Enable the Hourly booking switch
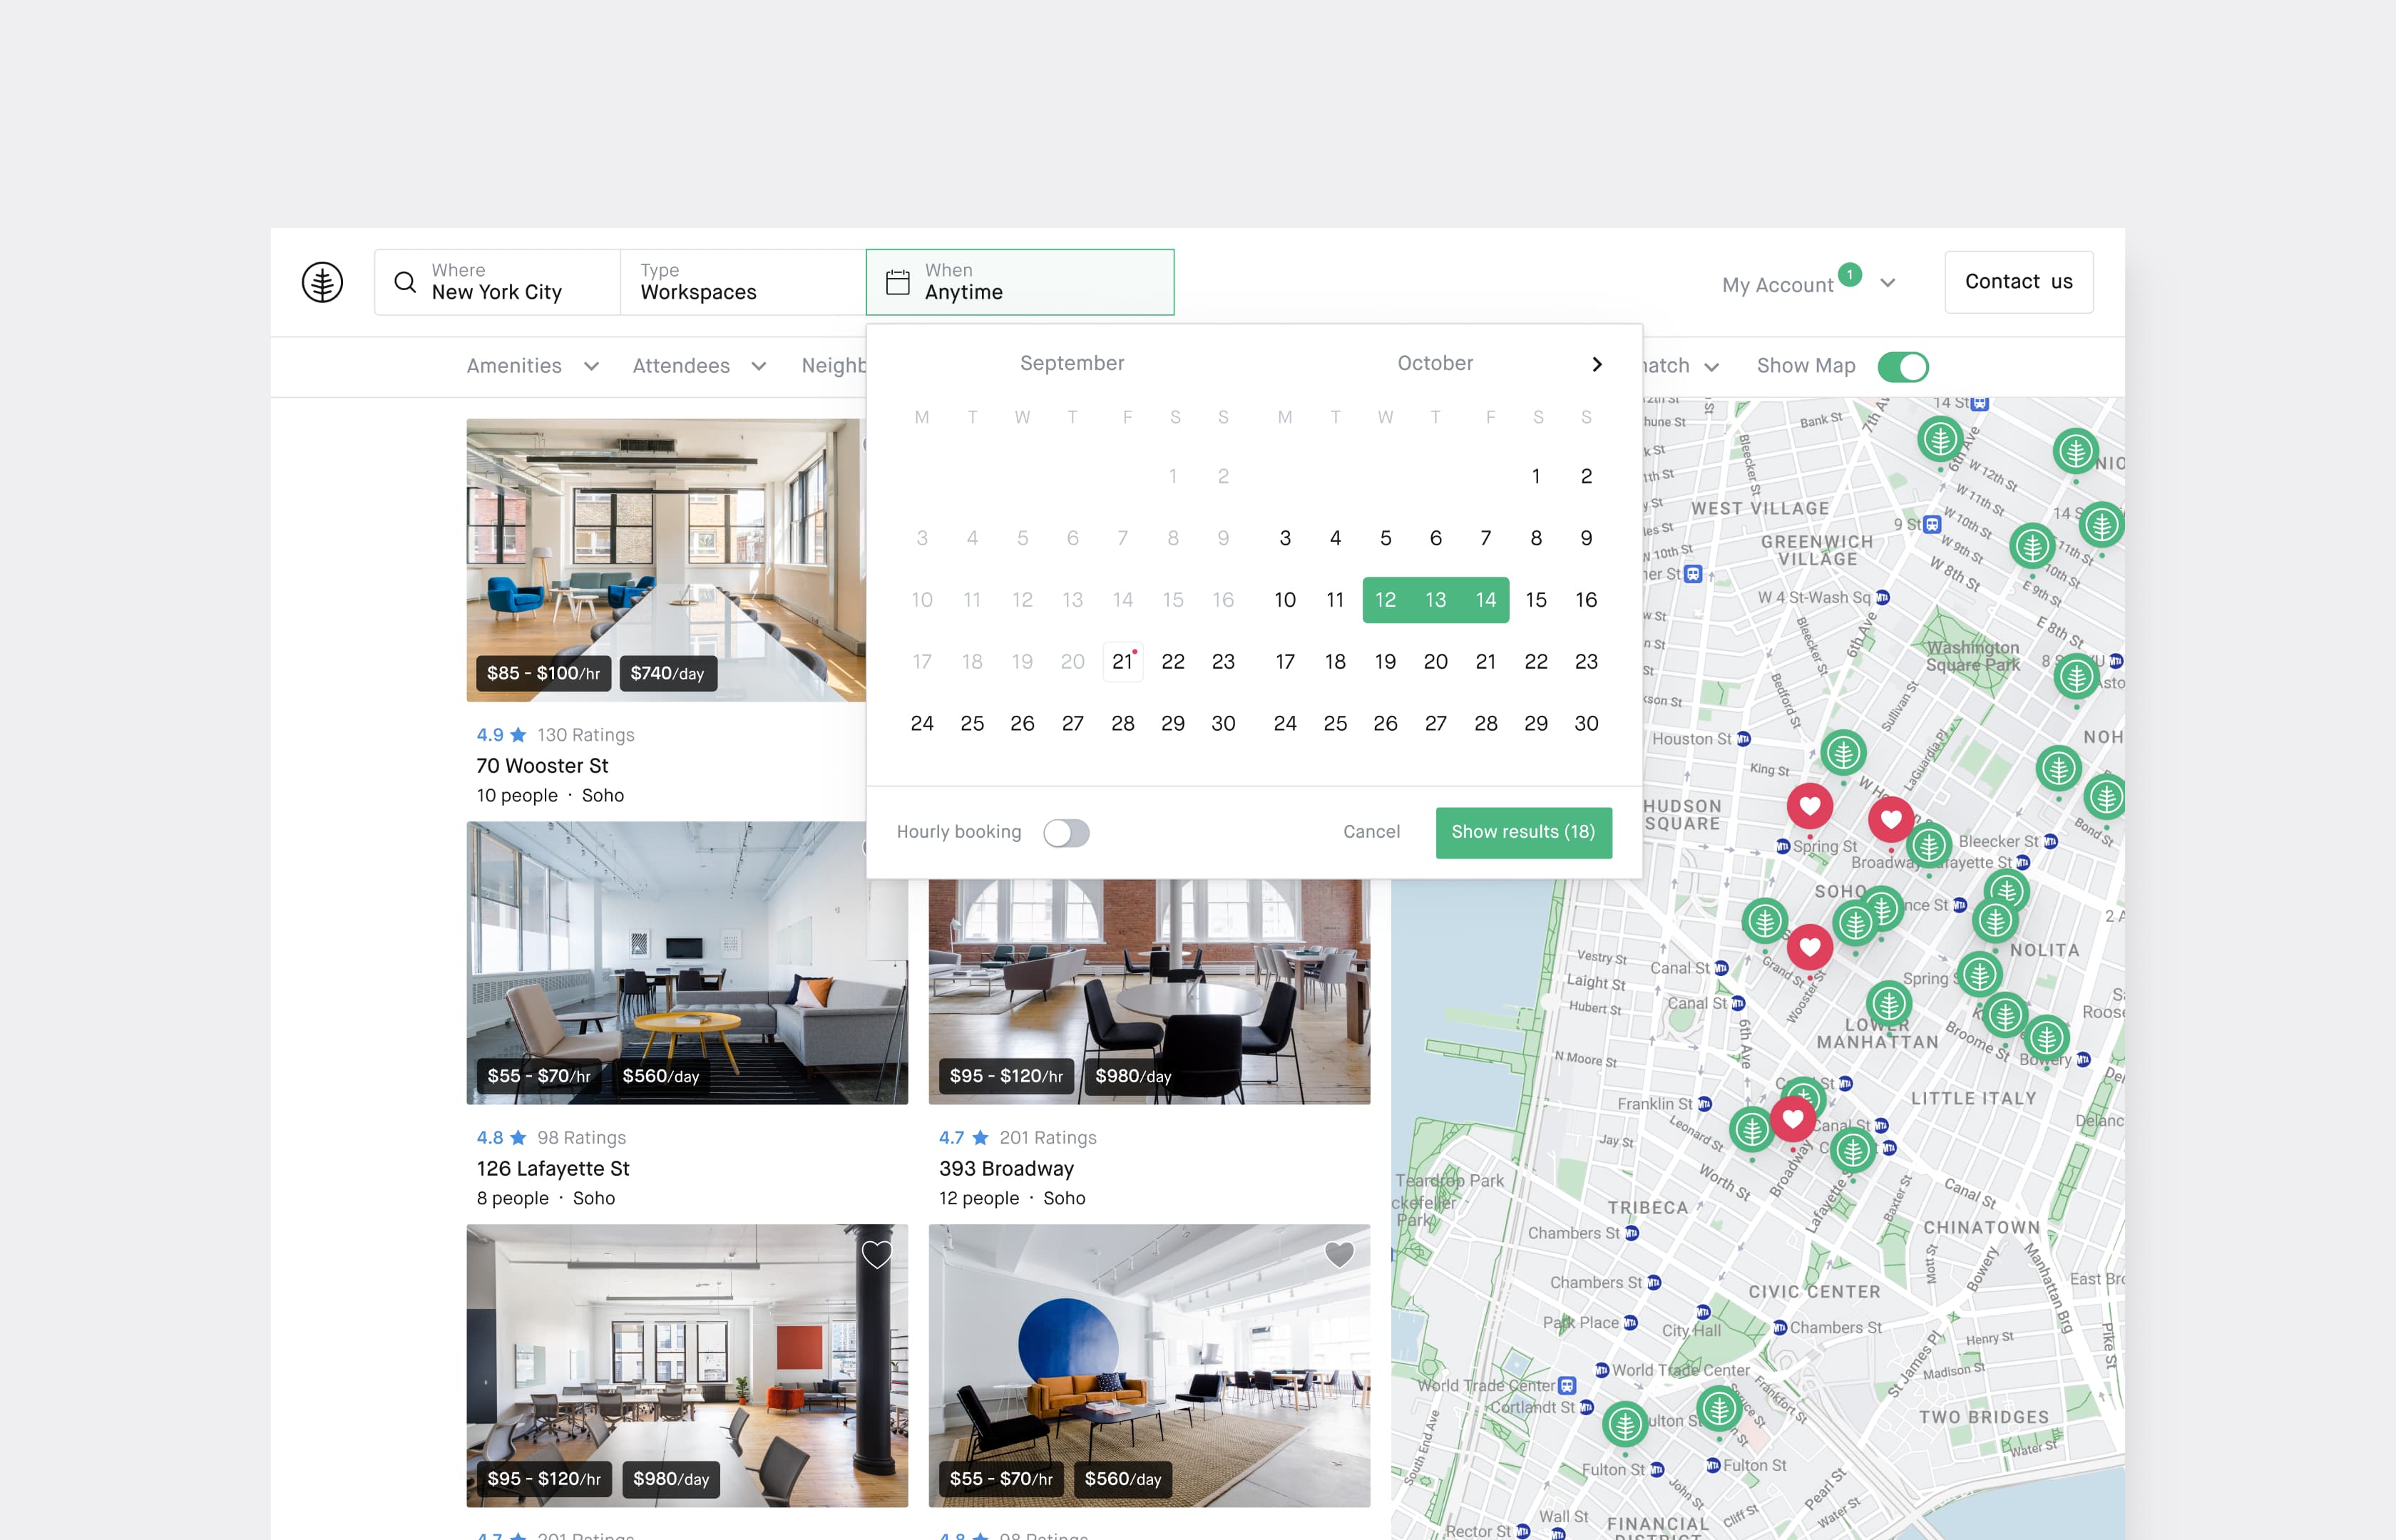The width and height of the screenshot is (2396, 1540). [x=1066, y=833]
